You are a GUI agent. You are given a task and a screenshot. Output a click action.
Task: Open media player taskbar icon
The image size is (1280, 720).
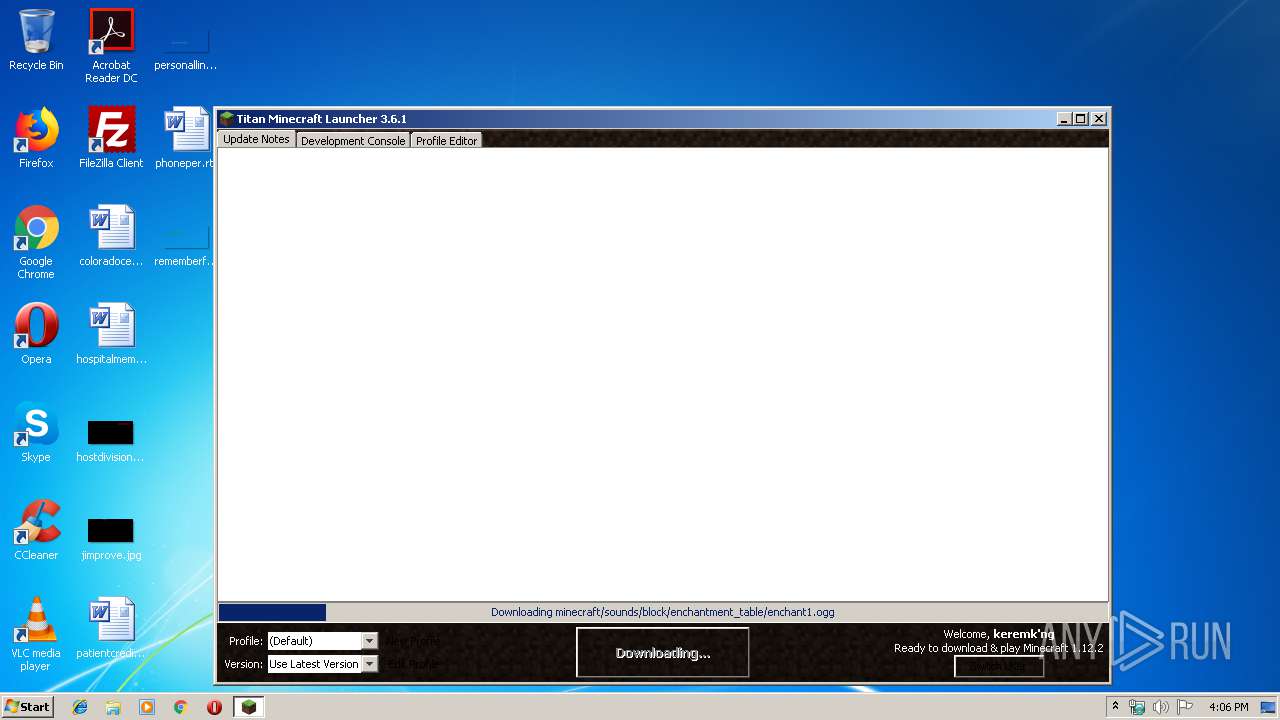pos(147,707)
